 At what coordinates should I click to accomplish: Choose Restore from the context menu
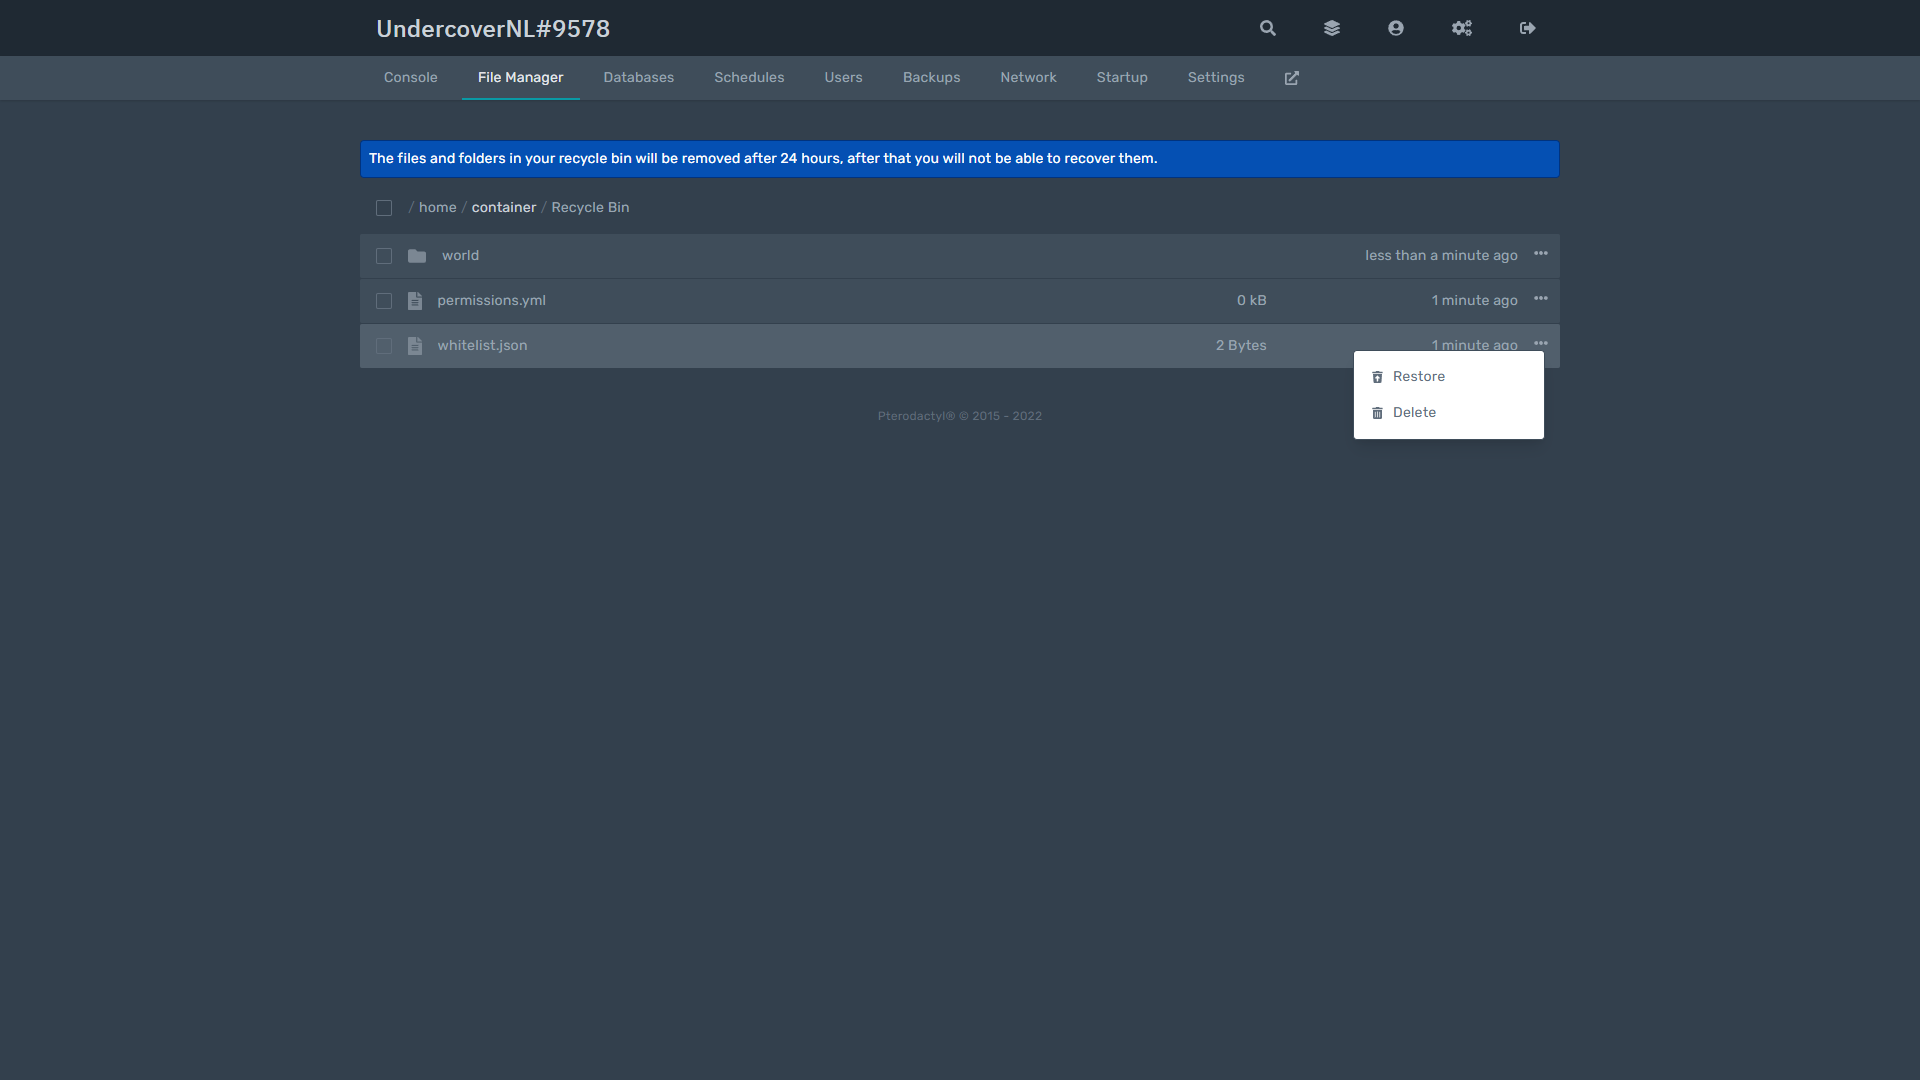coord(1449,377)
